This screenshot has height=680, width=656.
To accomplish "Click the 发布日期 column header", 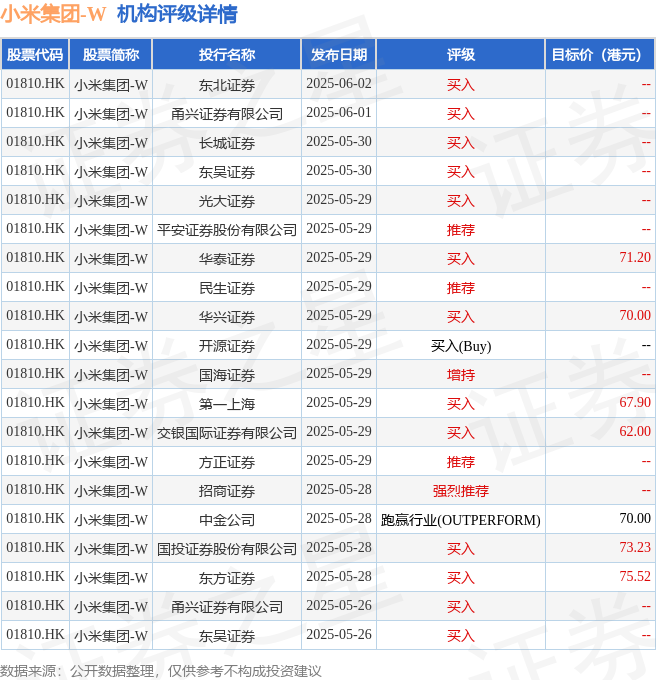I will click(x=339, y=55).
